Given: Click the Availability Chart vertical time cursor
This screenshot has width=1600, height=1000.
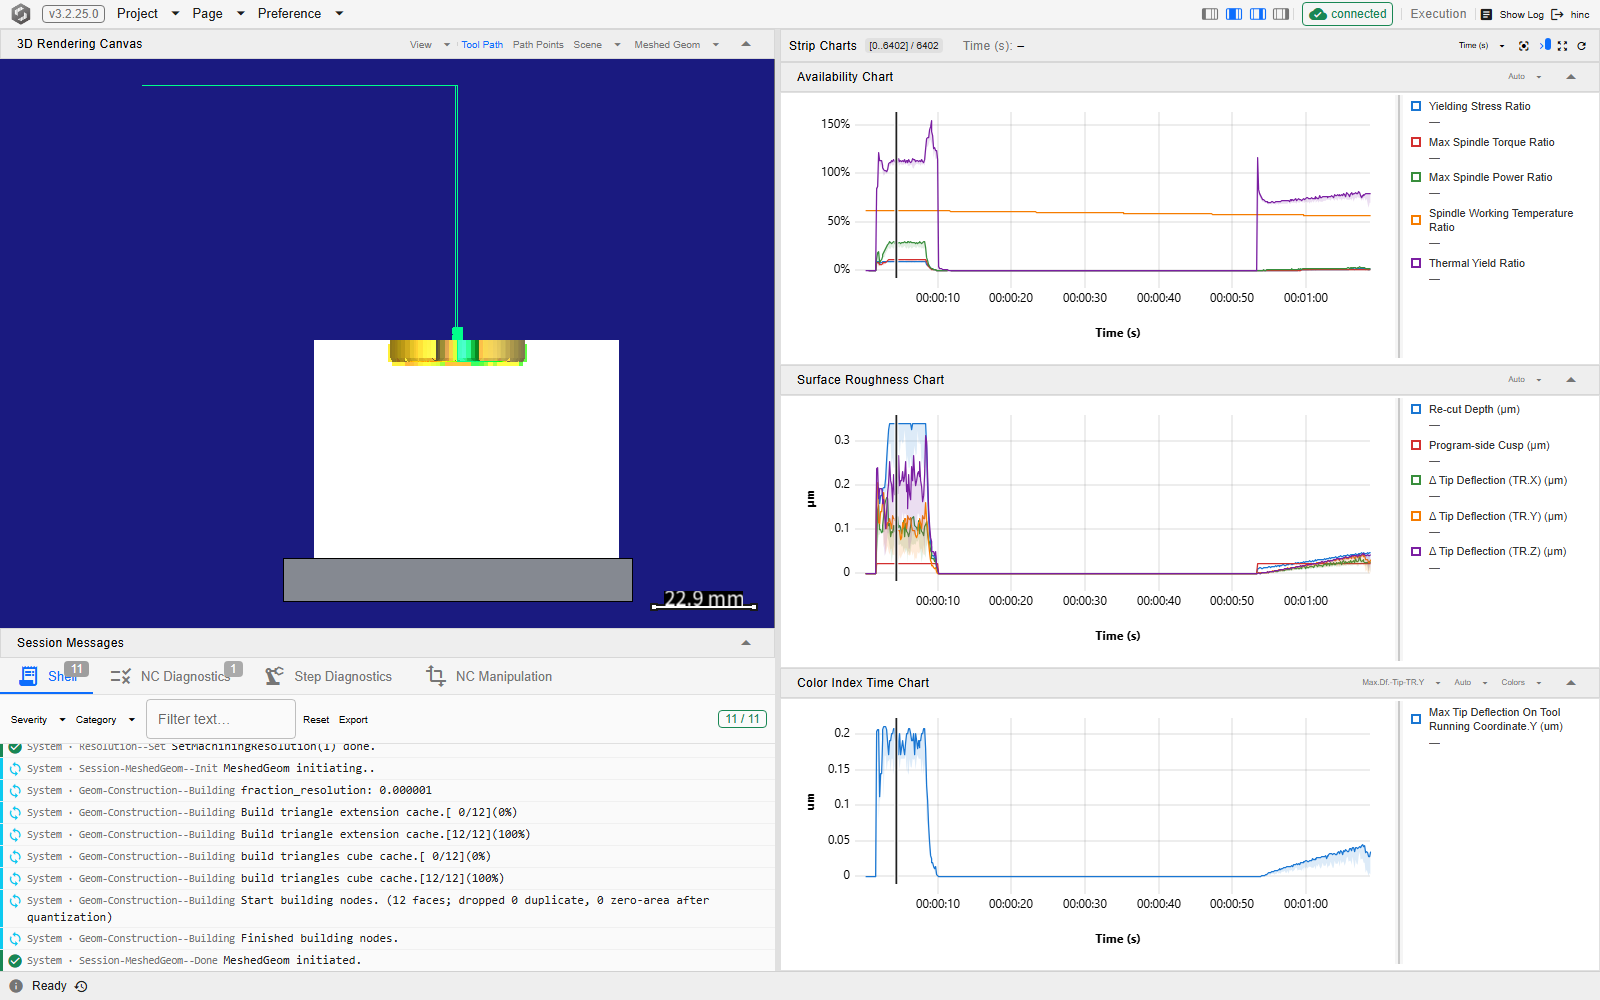Looking at the screenshot, I should pos(896,194).
